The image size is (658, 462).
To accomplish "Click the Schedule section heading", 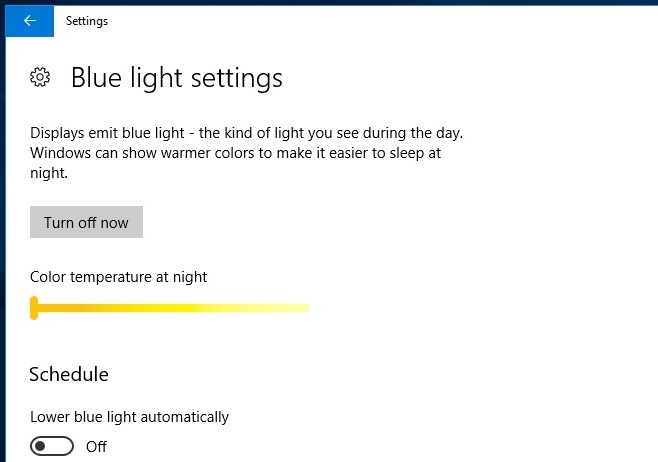I will (x=69, y=374).
